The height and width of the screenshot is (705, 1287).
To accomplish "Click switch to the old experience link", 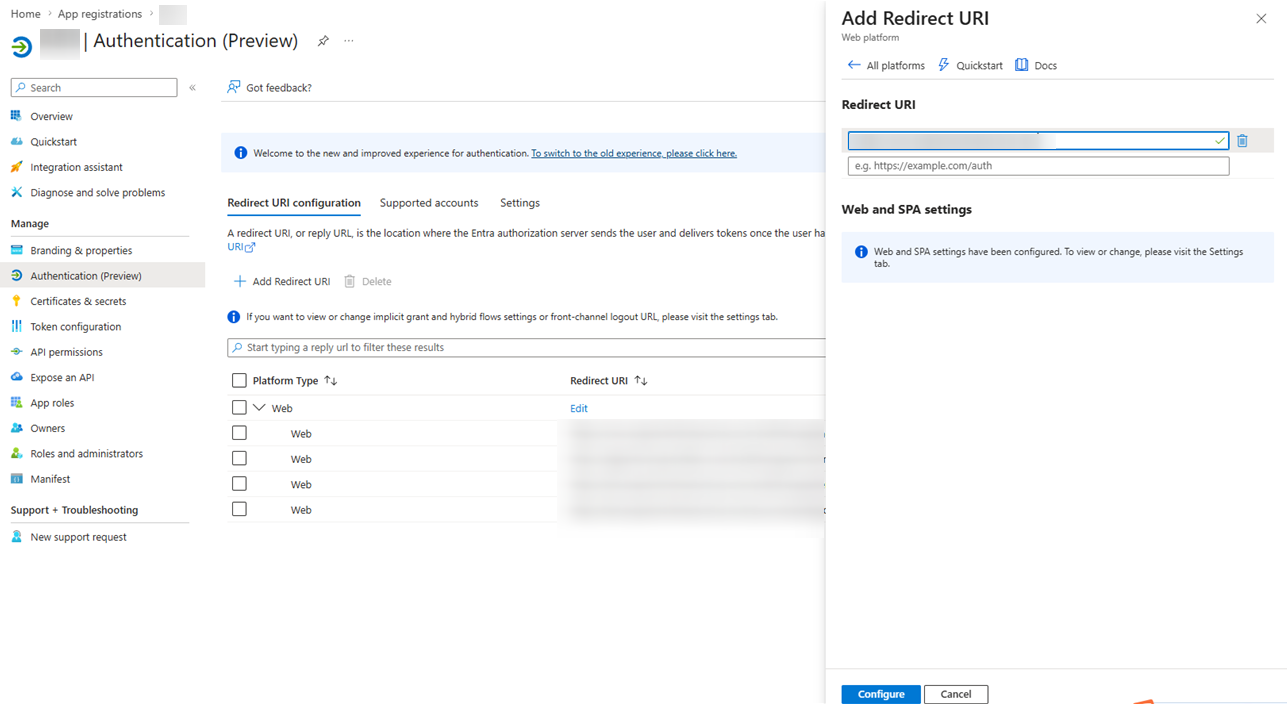I will click(x=634, y=154).
